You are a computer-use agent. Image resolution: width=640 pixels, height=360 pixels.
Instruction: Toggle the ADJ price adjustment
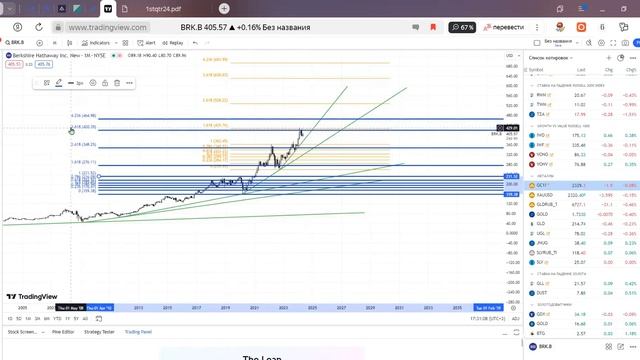515,318
